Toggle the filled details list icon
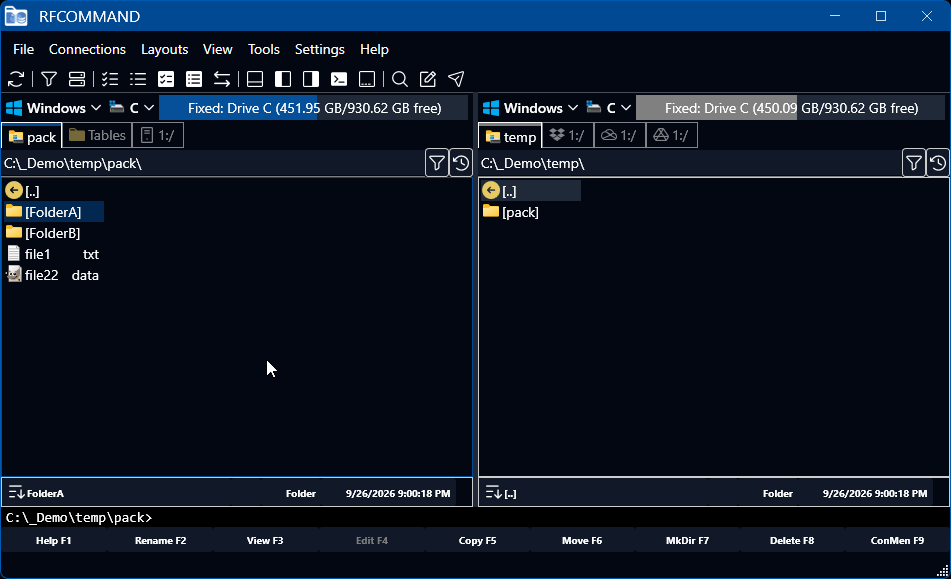Viewport: 951px width, 579px height. coord(194,79)
